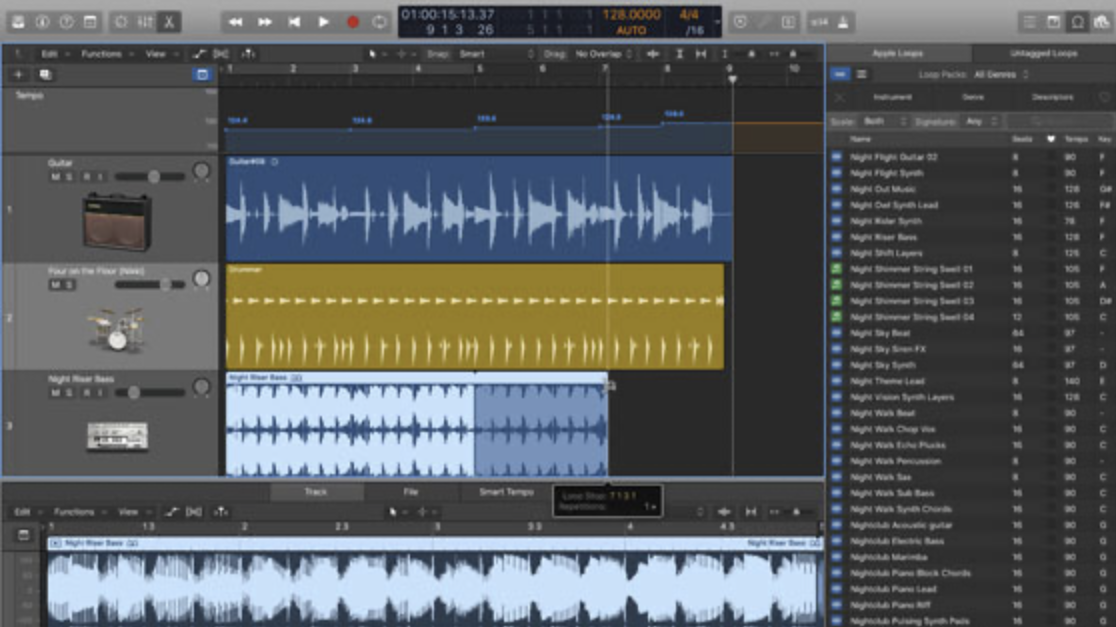The height and width of the screenshot is (627, 1116).
Task: Open List Editors in the control bar
Action: [1029, 22]
